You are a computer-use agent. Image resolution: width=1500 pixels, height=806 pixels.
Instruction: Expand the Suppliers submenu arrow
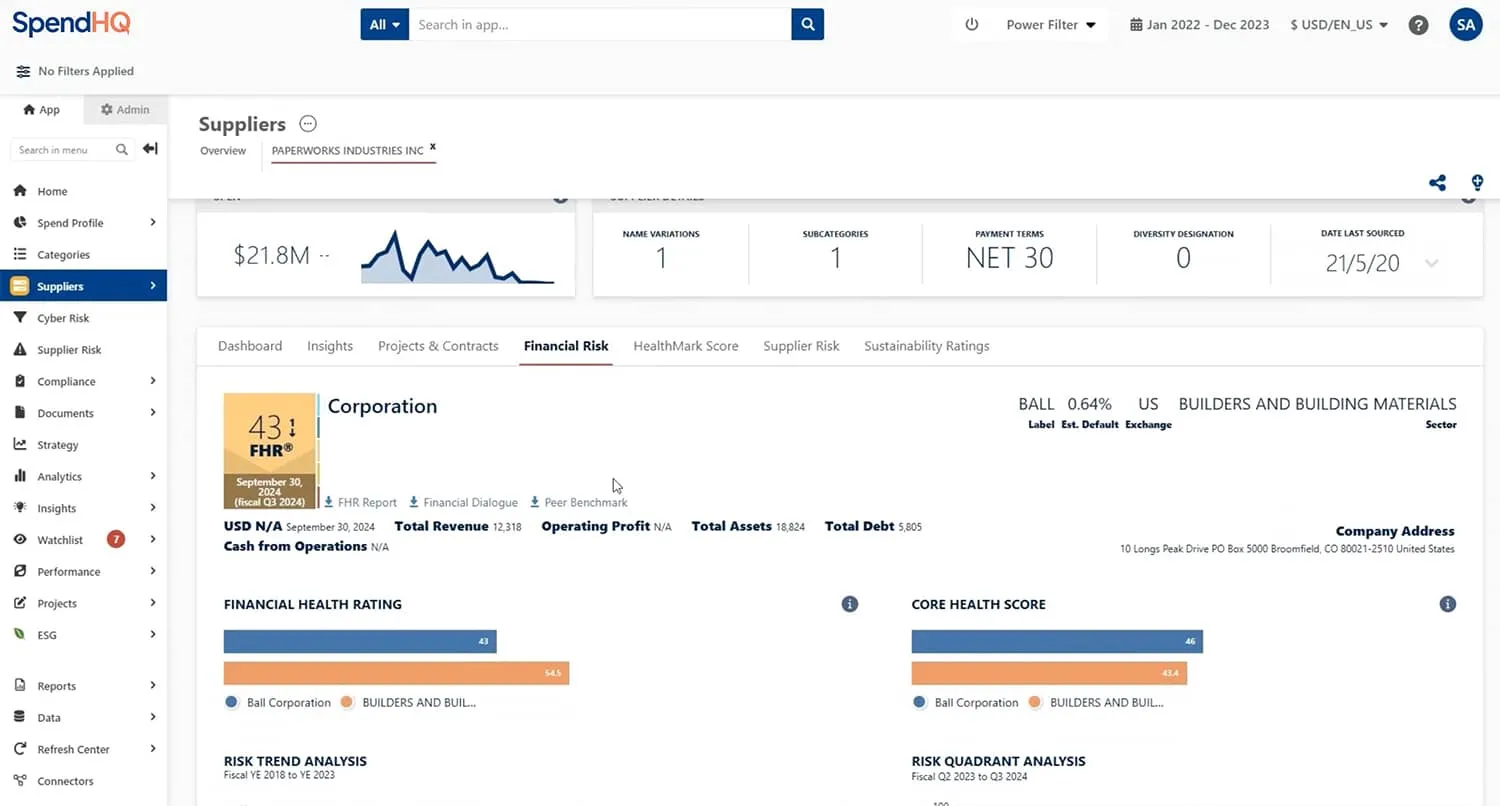click(x=153, y=286)
